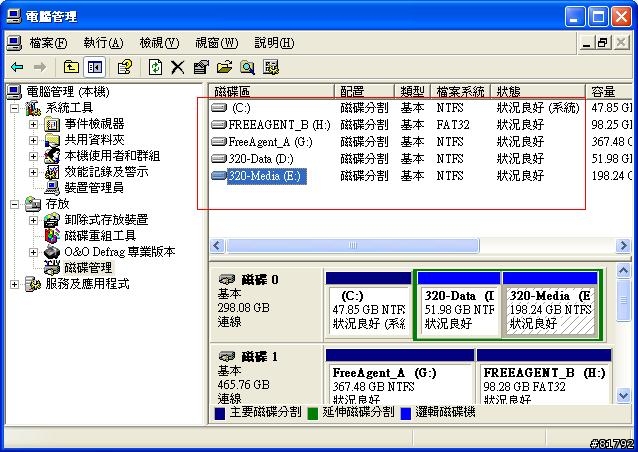Click the Open folder toolbar icon
This screenshot has width=638, height=452.
[x=224, y=67]
